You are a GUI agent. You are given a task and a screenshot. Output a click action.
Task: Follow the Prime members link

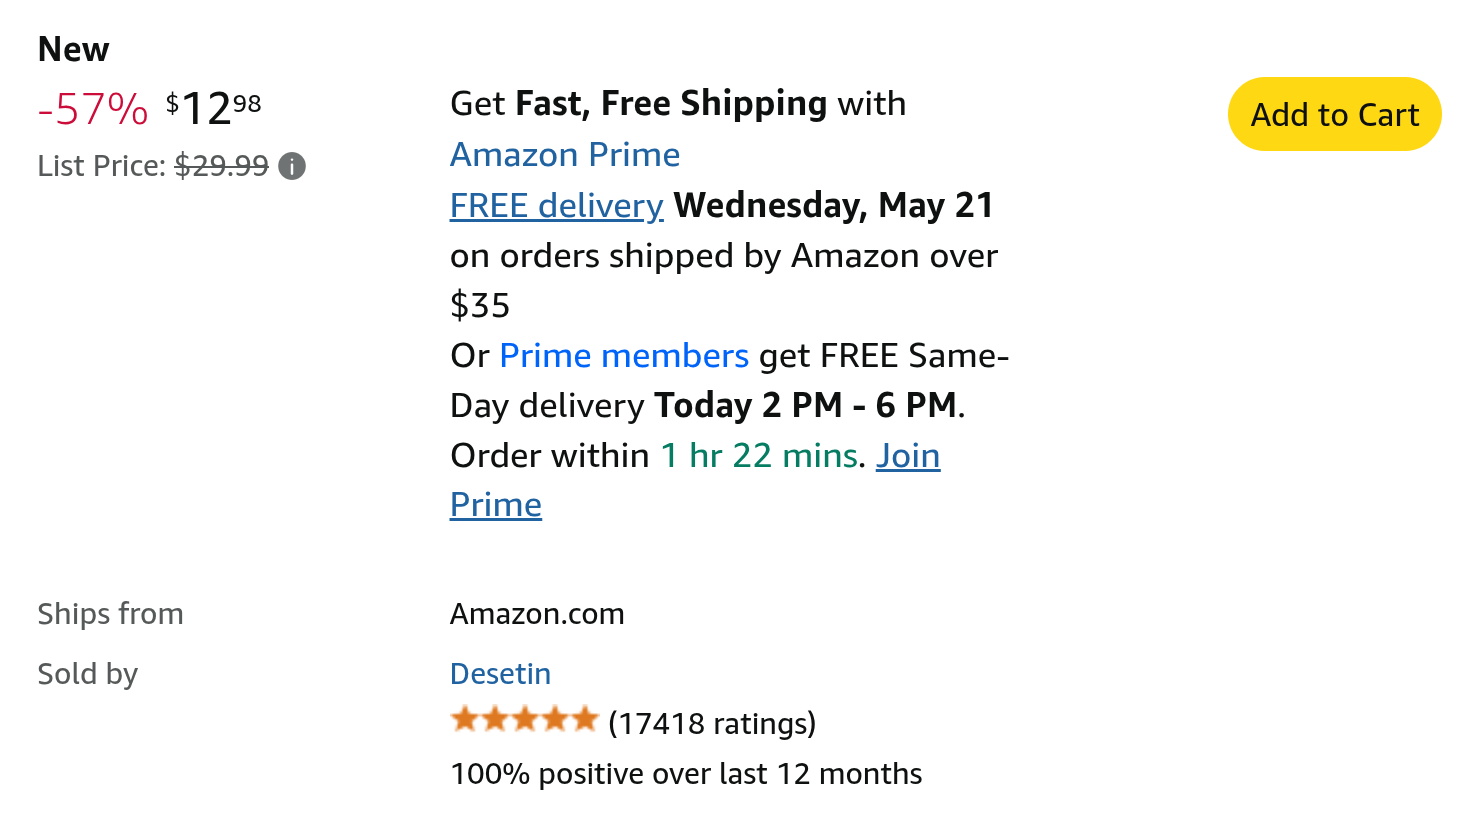click(624, 356)
